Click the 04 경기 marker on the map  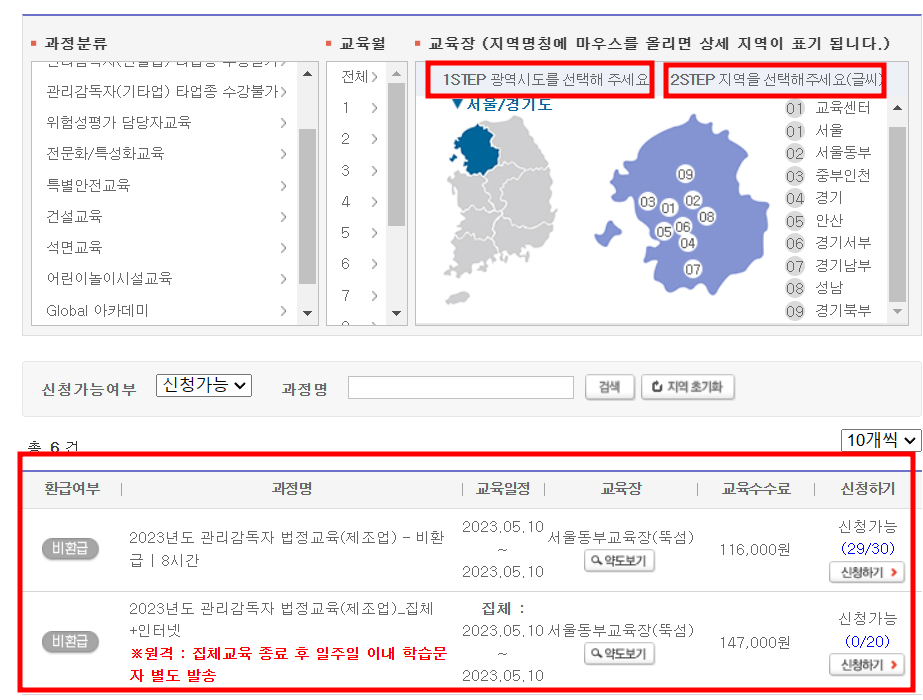688,243
